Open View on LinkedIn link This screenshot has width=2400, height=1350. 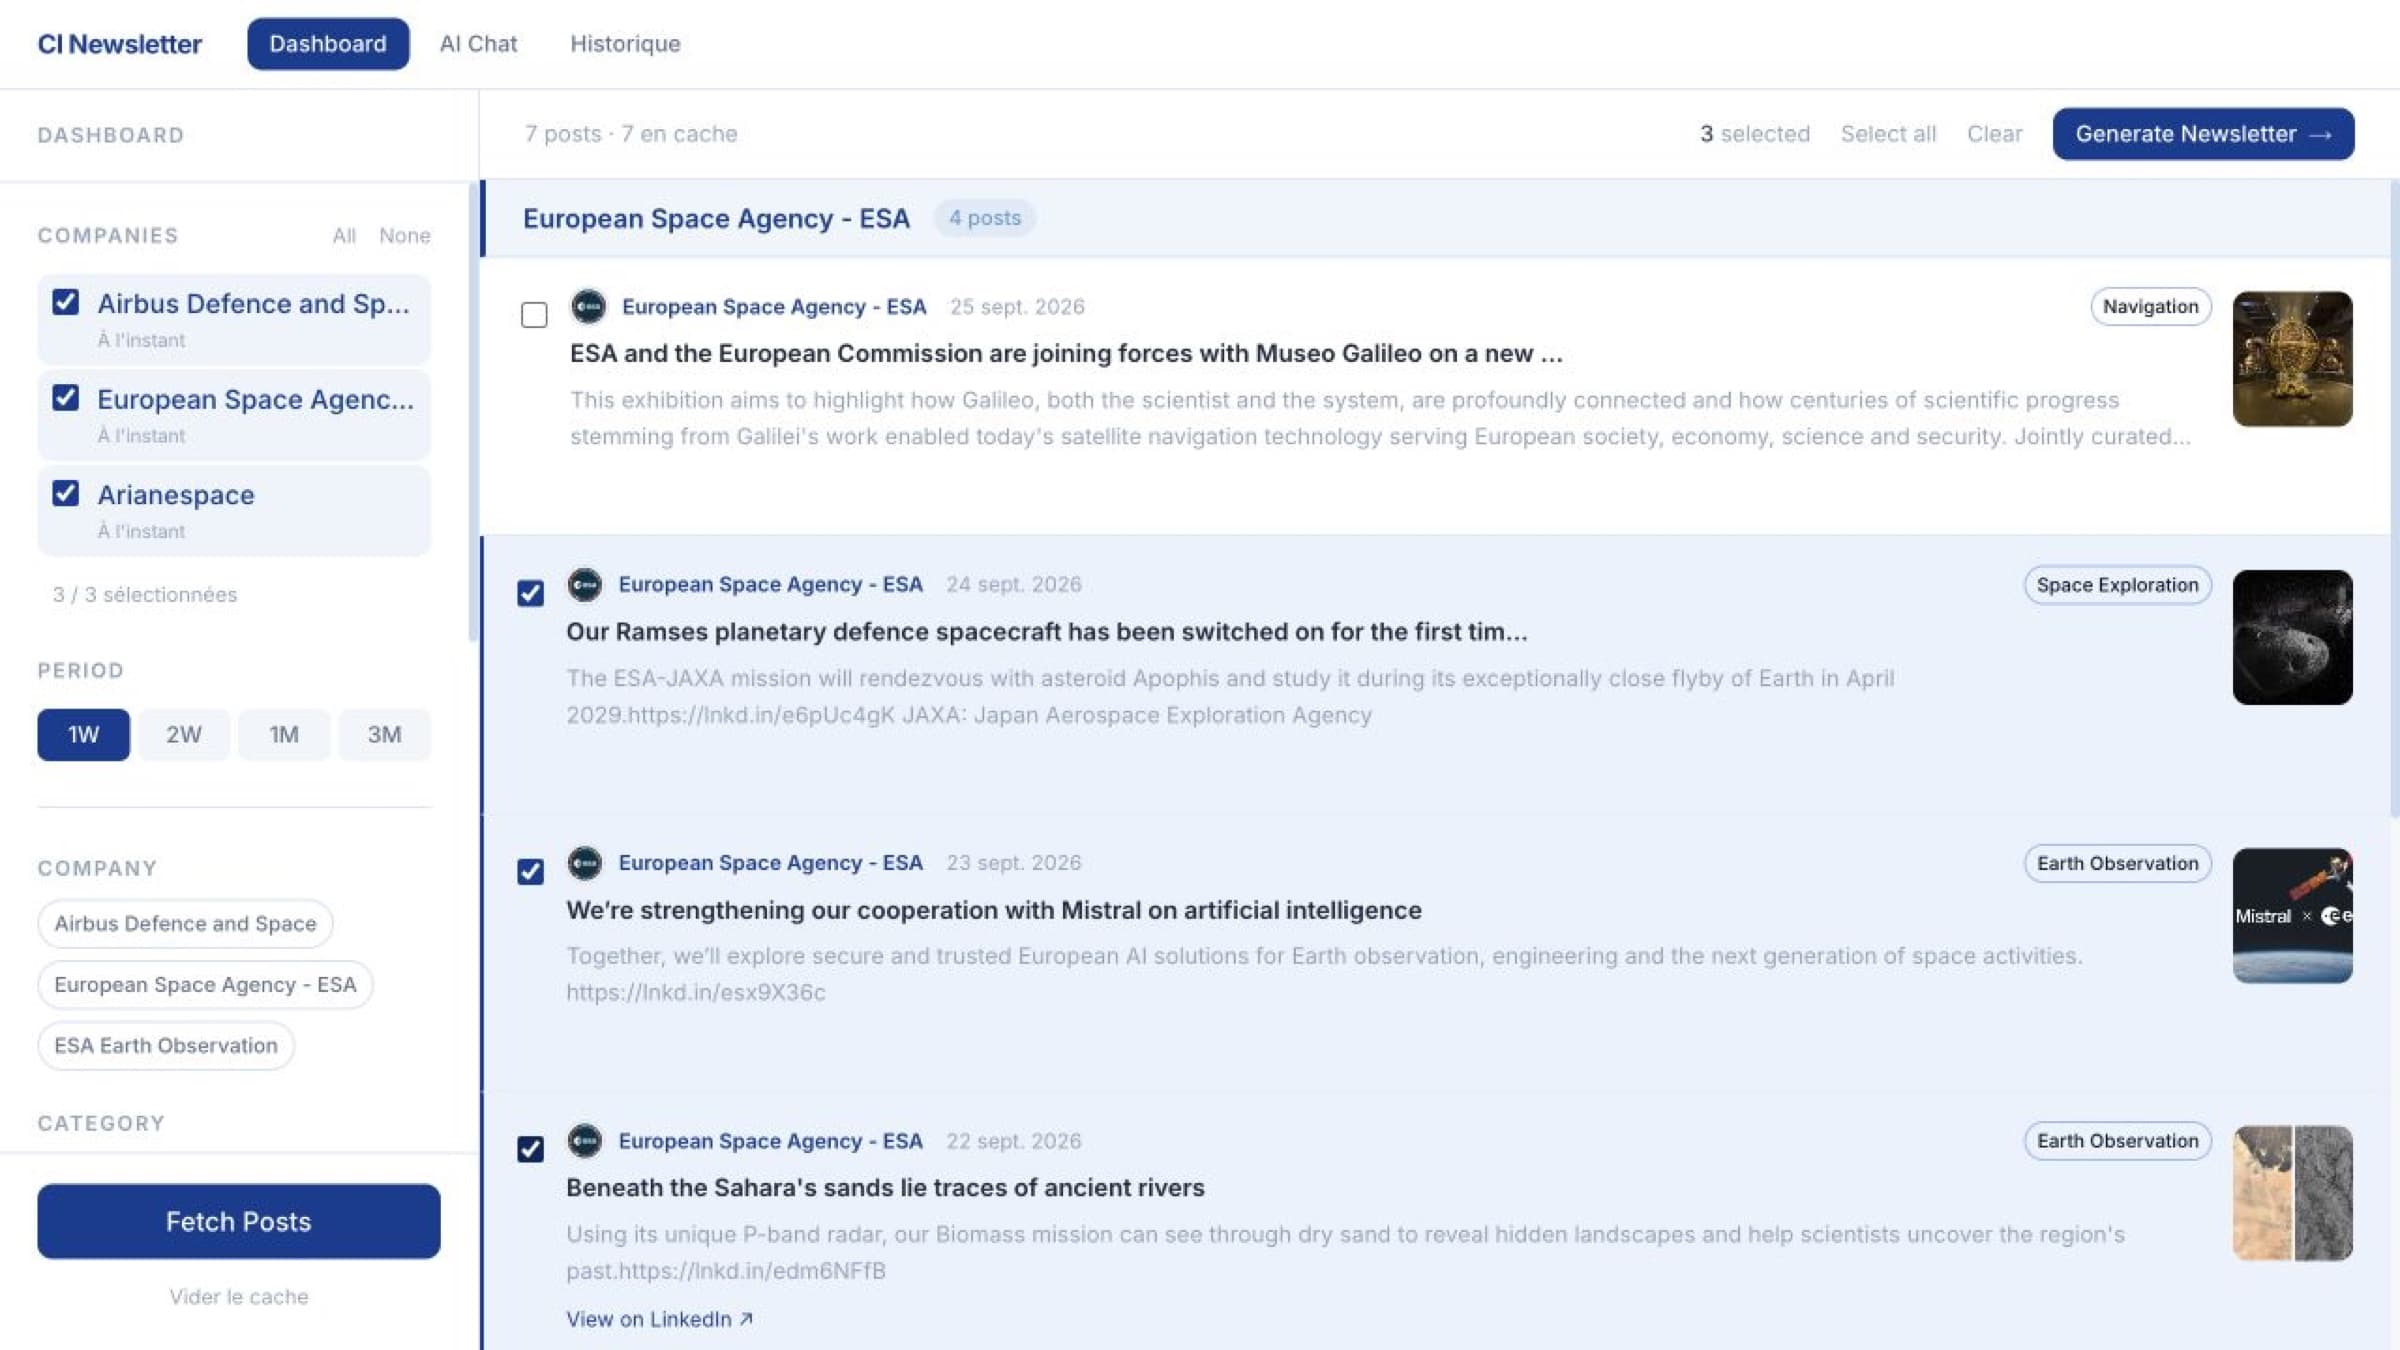(x=659, y=1319)
